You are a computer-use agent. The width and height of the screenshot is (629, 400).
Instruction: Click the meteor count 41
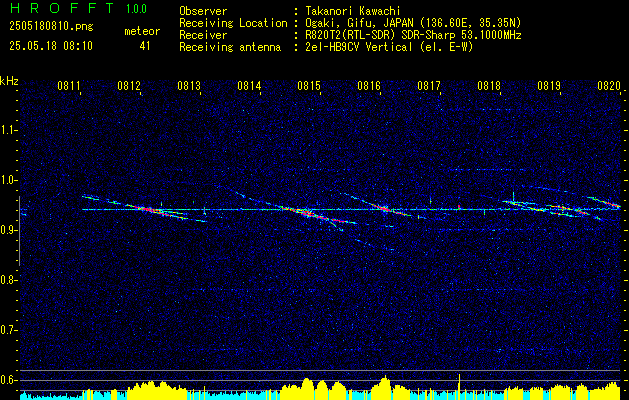[145, 46]
